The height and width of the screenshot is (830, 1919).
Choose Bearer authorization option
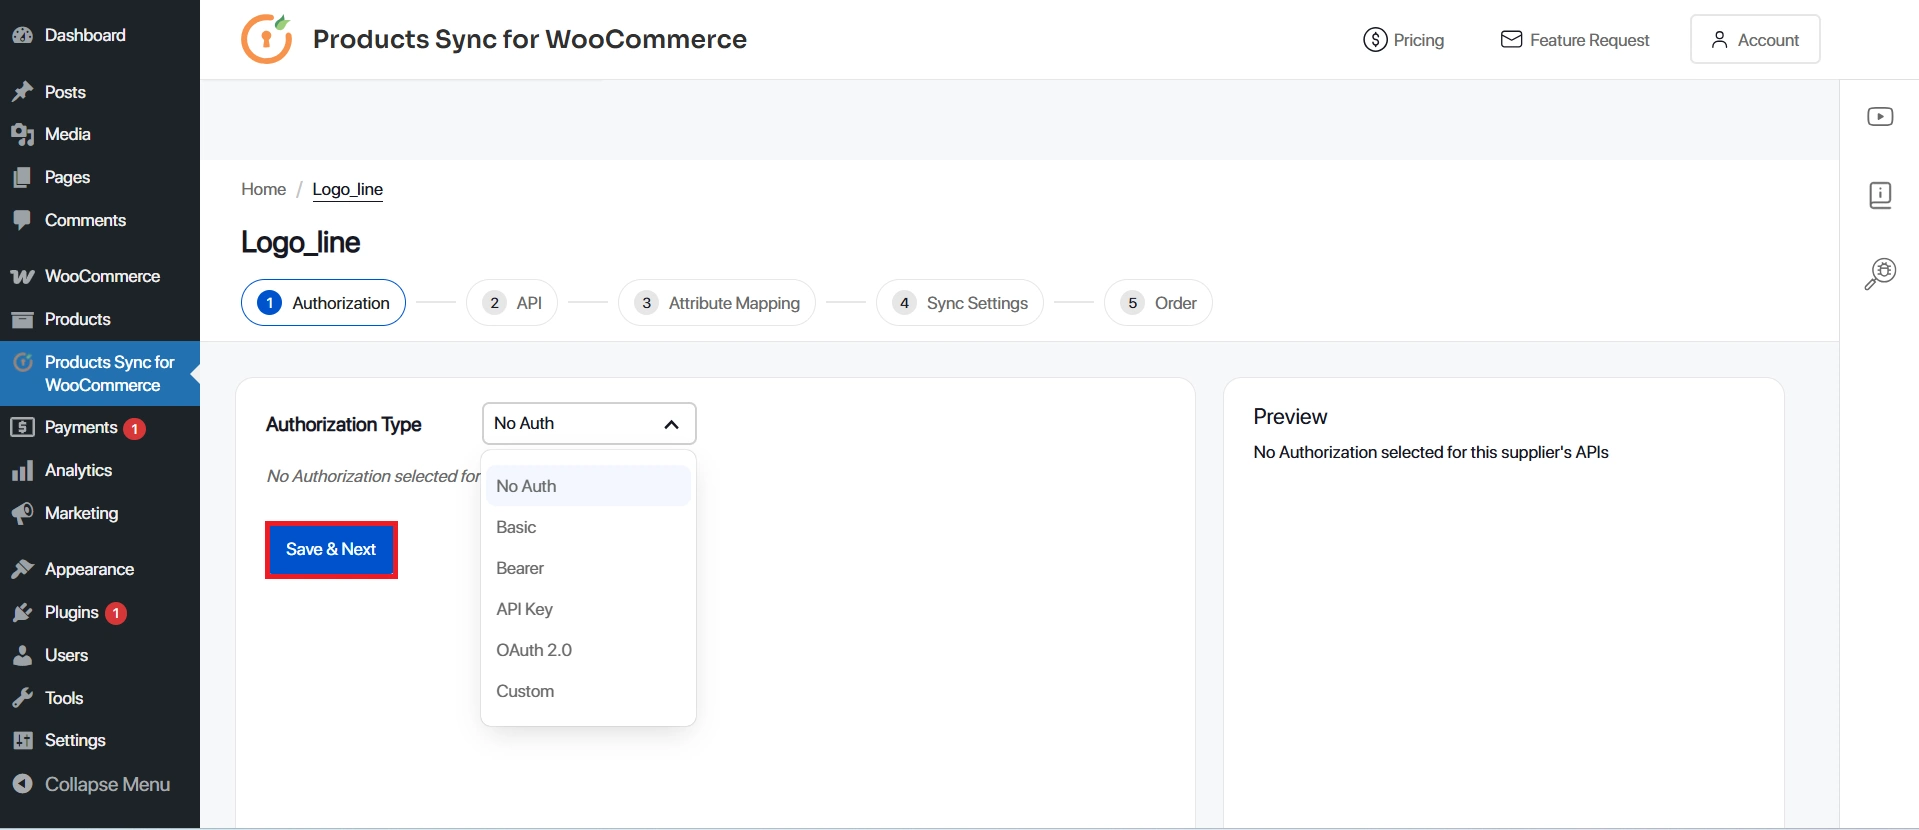(520, 568)
